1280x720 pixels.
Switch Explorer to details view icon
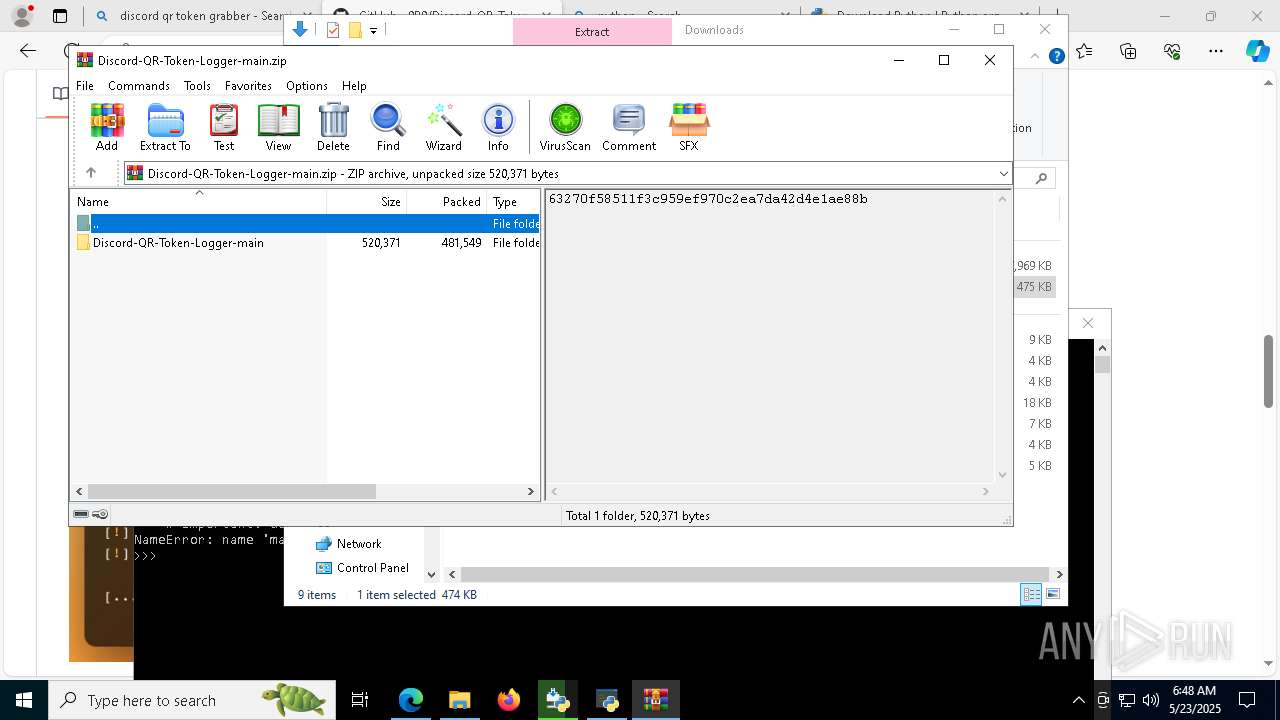[1031, 594]
